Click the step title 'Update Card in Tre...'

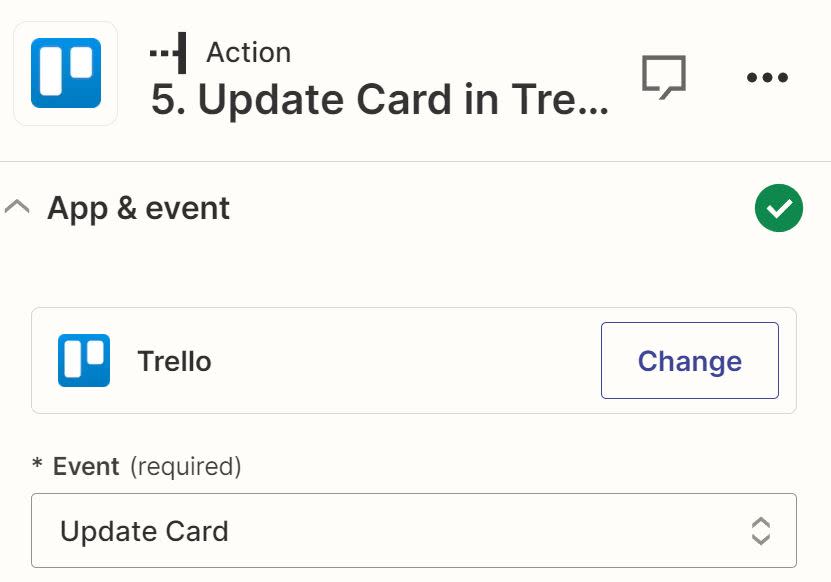pyautogui.click(x=400, y=101)
